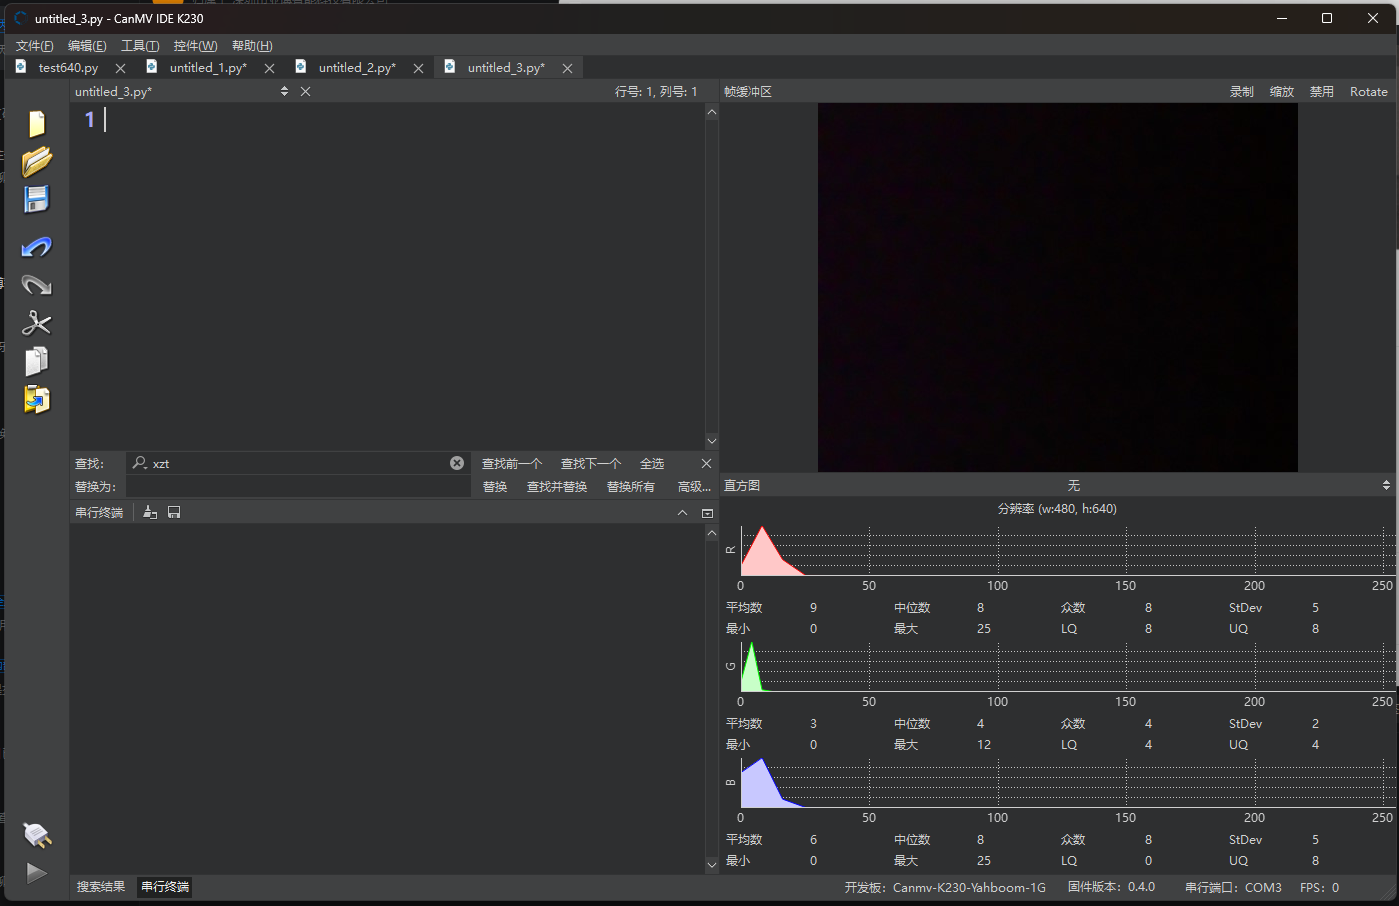Click the 查找下一个 button

click(x=590, y=464)
